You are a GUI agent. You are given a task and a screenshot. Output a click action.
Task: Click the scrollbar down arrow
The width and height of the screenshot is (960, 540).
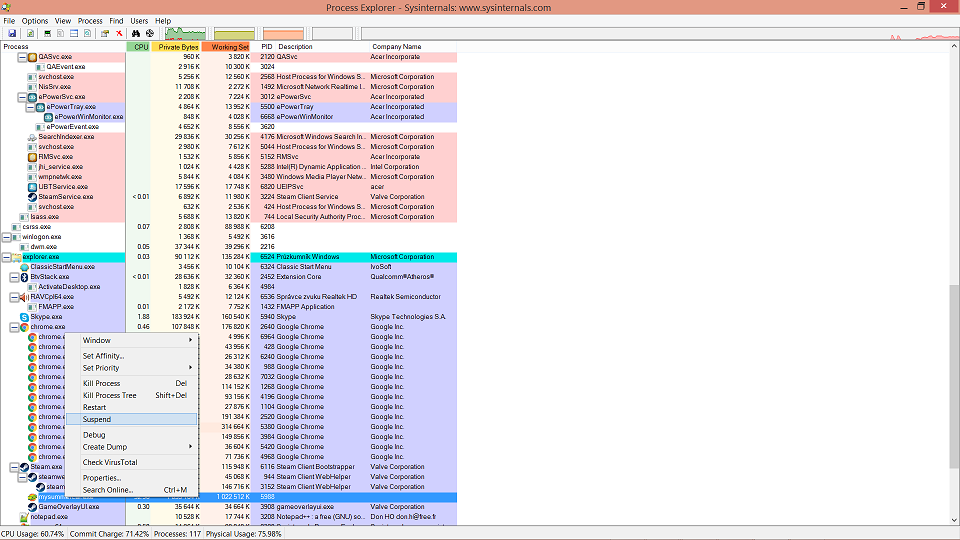point(954,520)
